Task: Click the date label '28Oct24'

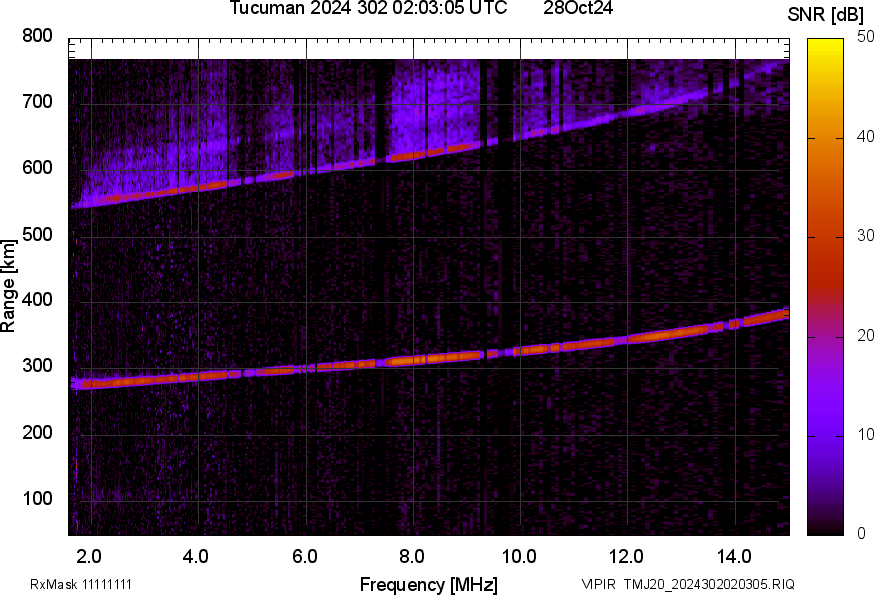Action: [578, 8]
